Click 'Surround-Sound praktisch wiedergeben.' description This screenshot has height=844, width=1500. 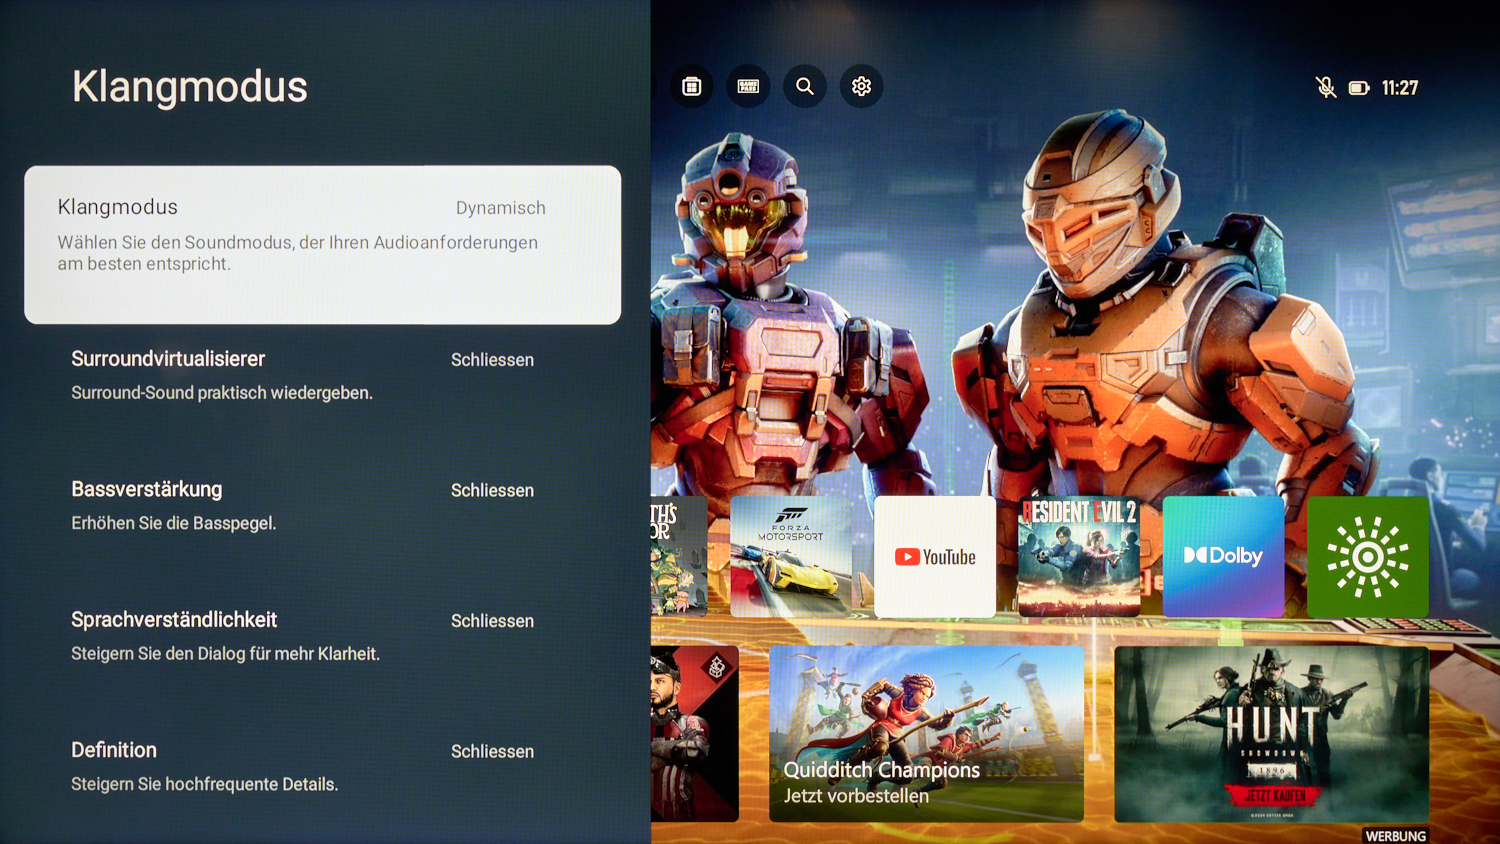pos(222,393)
